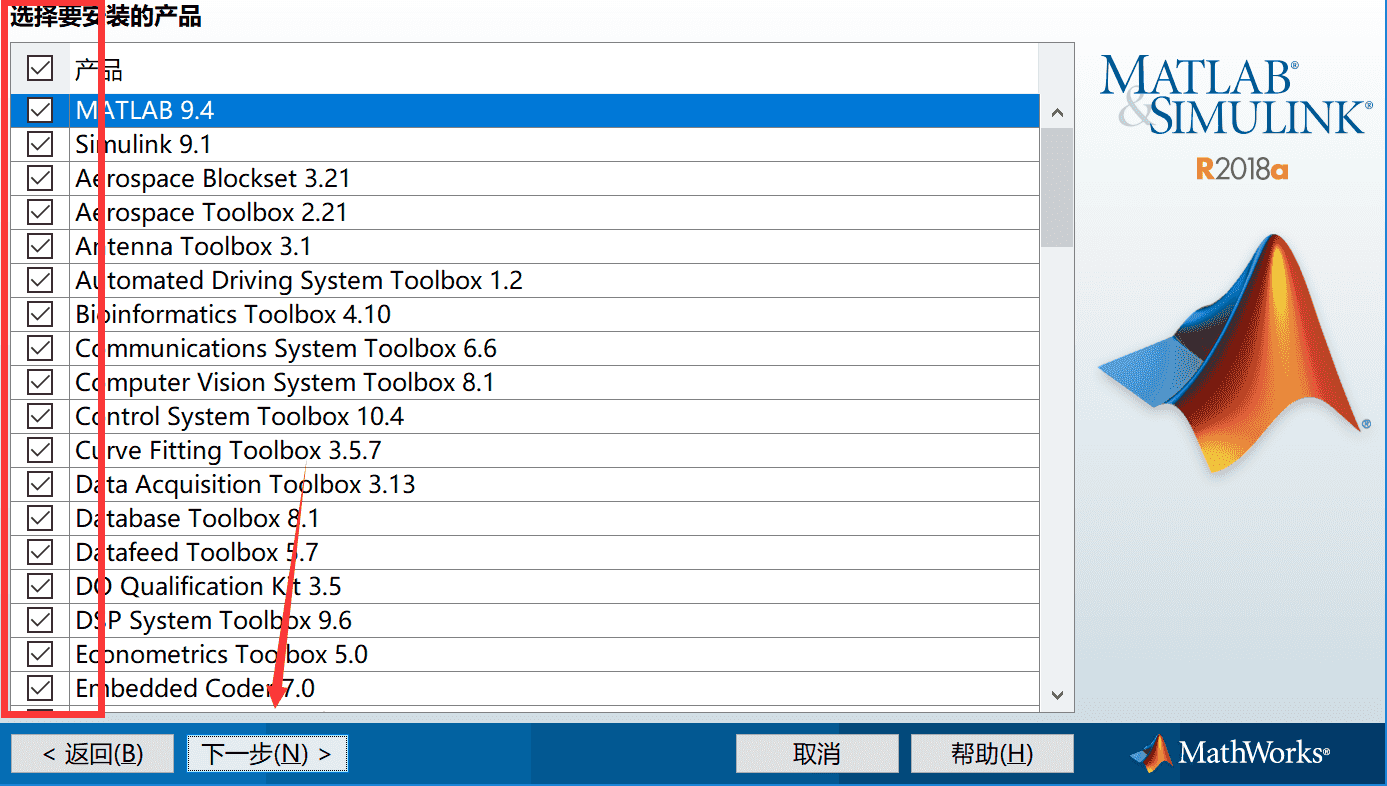Select the Simulink 9.1 product name
This screenshot has height=786, width=1387.
[x=143, y=144]
